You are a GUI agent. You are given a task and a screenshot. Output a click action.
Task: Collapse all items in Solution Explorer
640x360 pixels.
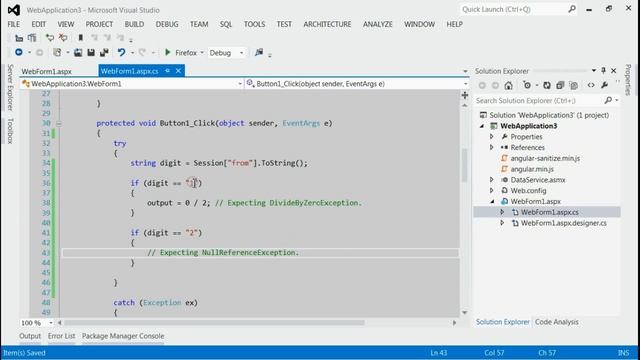point(560,85)
